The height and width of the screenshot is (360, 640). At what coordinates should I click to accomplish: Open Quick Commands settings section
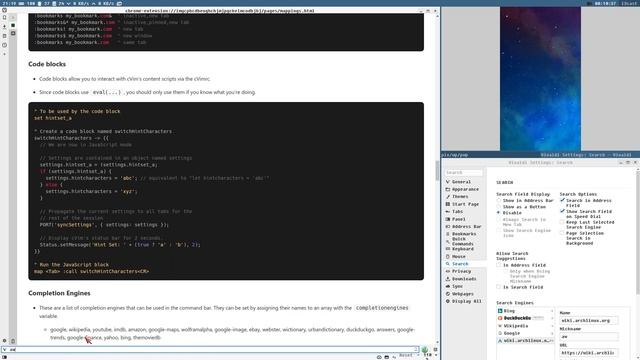[x=462, y=241]
